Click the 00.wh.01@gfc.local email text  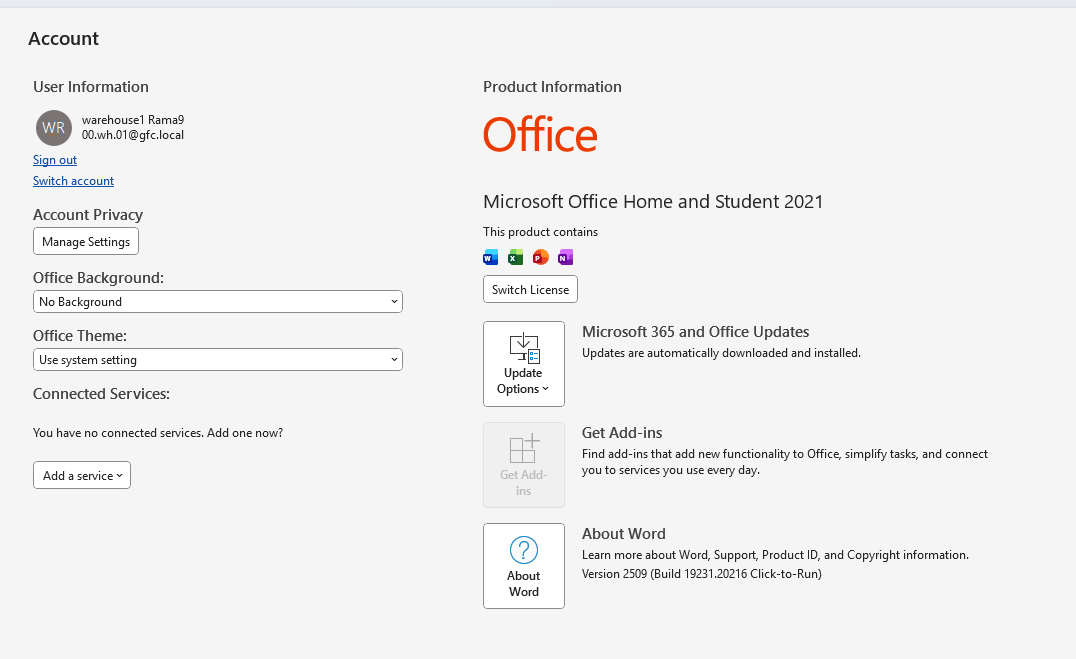point(133,135)
